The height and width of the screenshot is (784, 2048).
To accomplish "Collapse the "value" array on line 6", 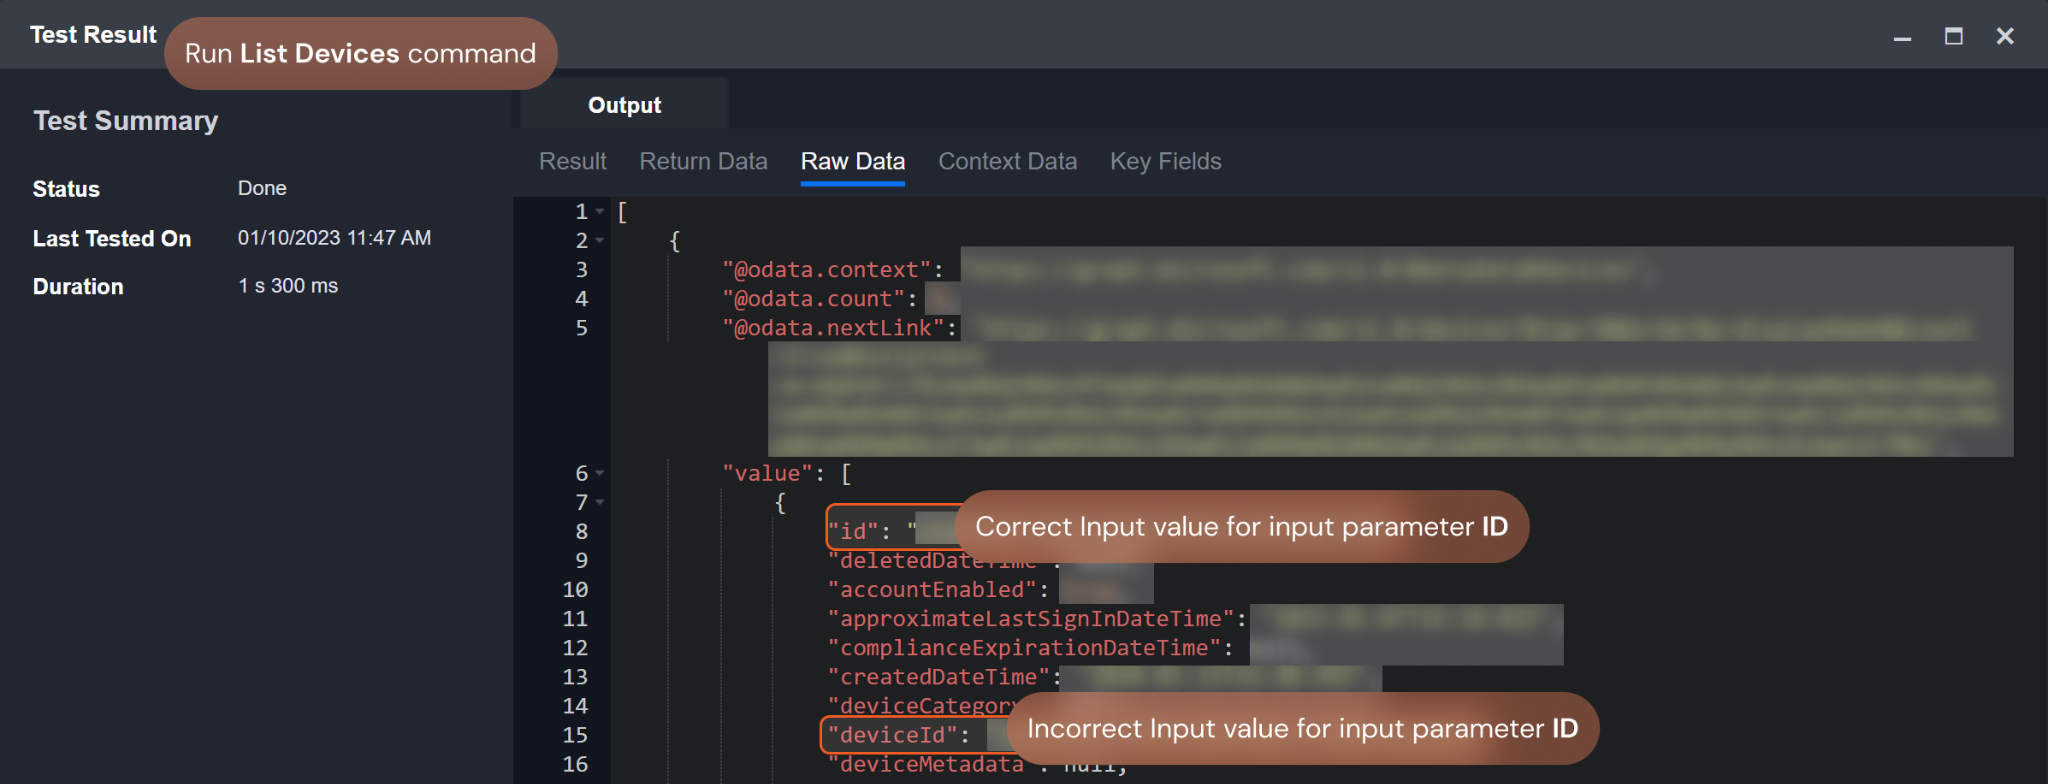I will [600, 474].
